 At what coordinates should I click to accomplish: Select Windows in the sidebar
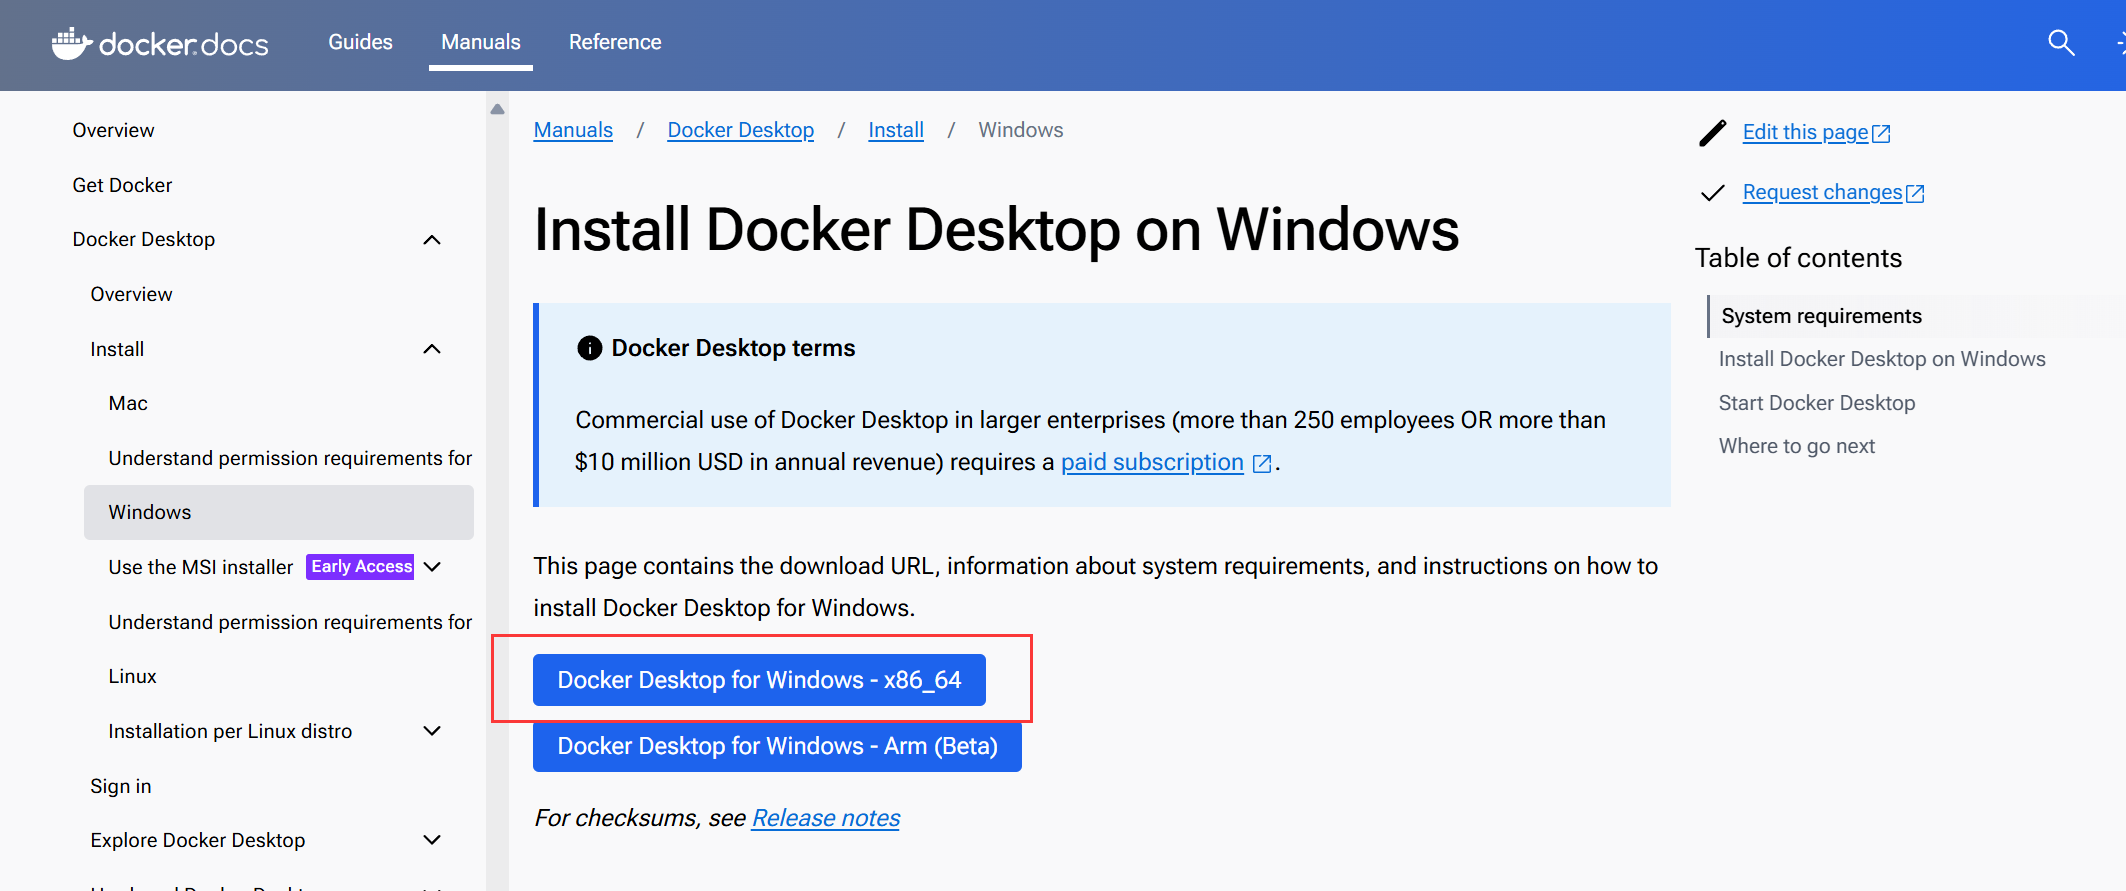pos(279,512)
